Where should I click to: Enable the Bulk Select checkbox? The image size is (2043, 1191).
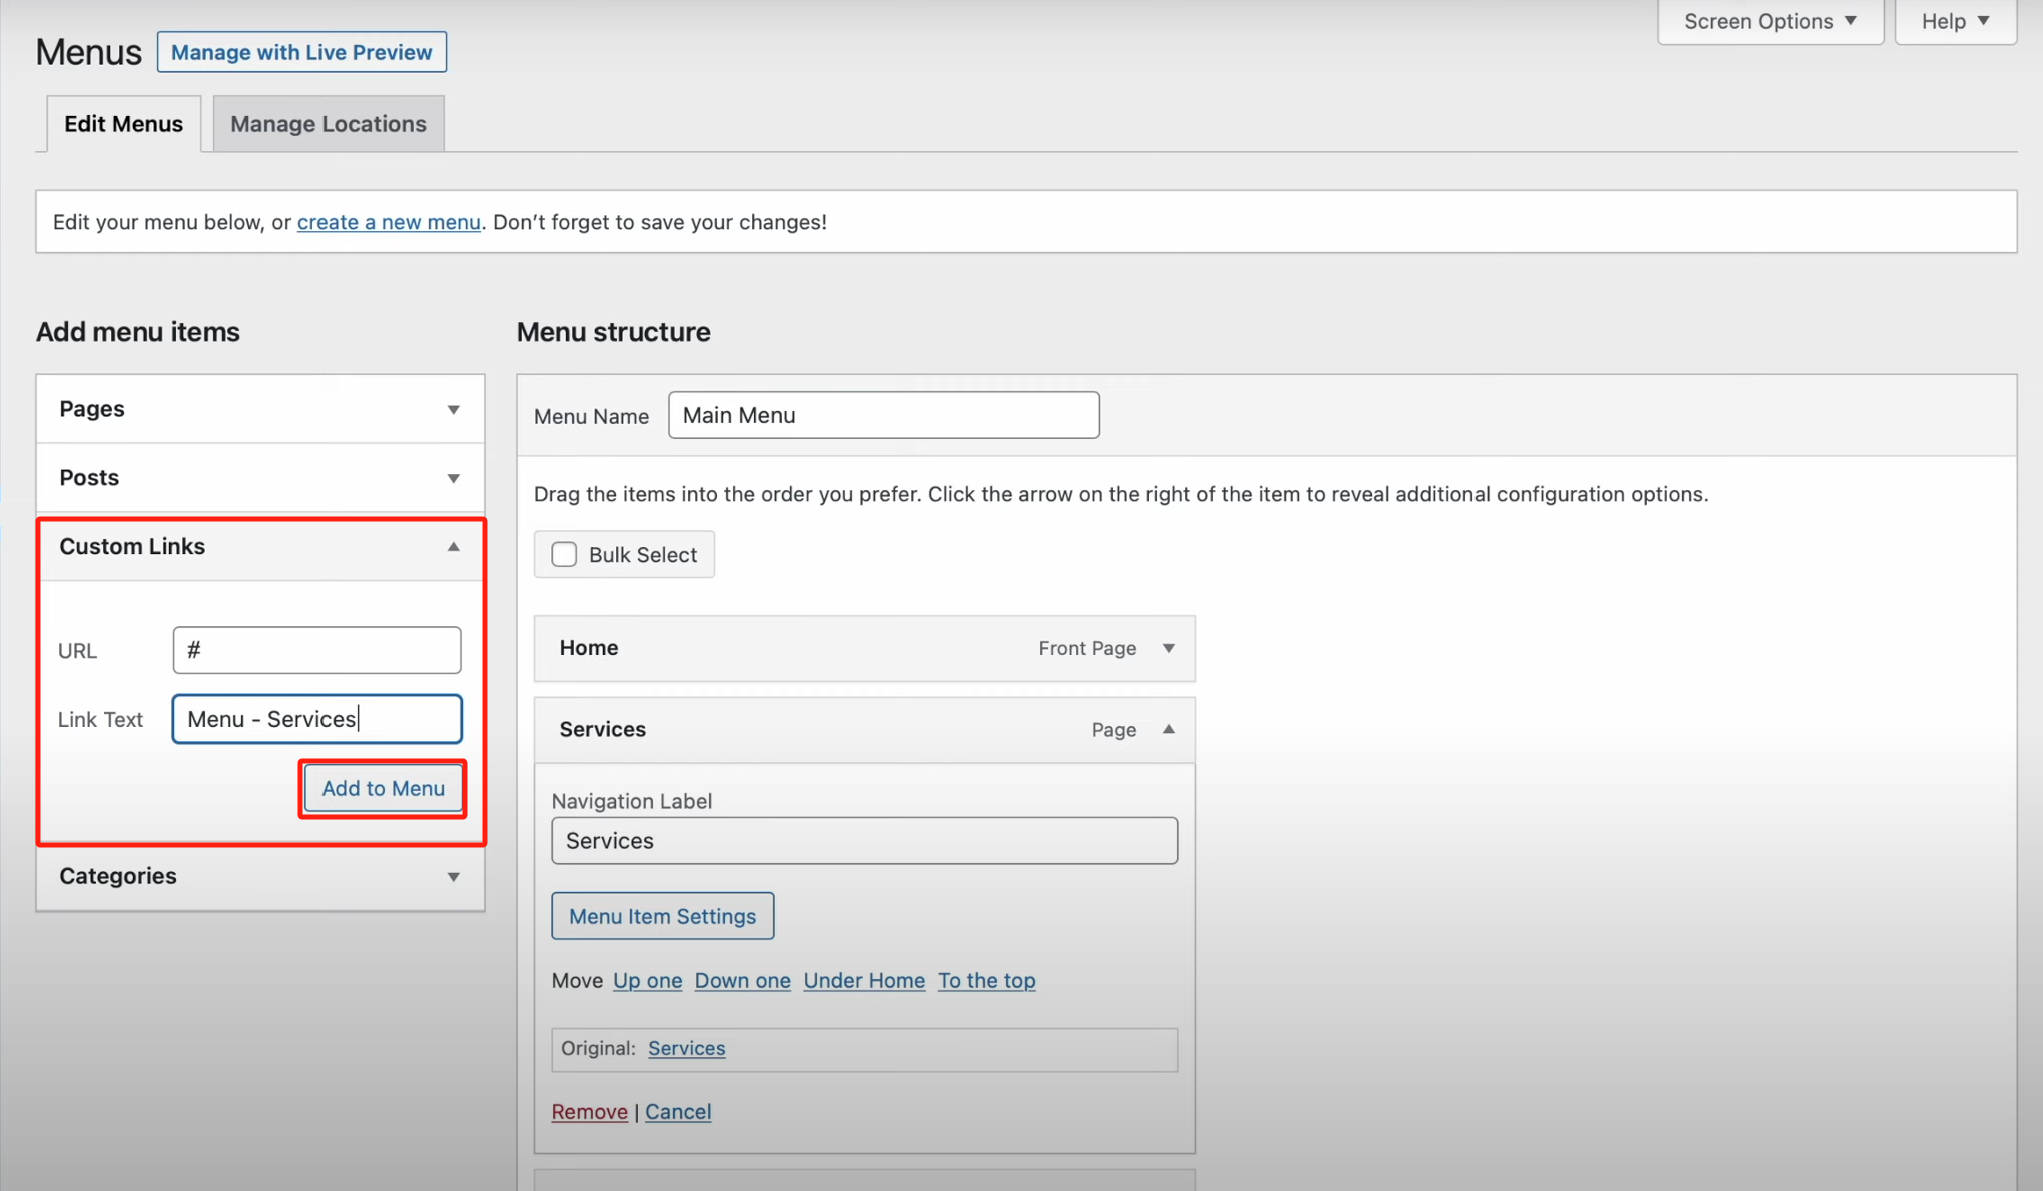pos(564,554)
